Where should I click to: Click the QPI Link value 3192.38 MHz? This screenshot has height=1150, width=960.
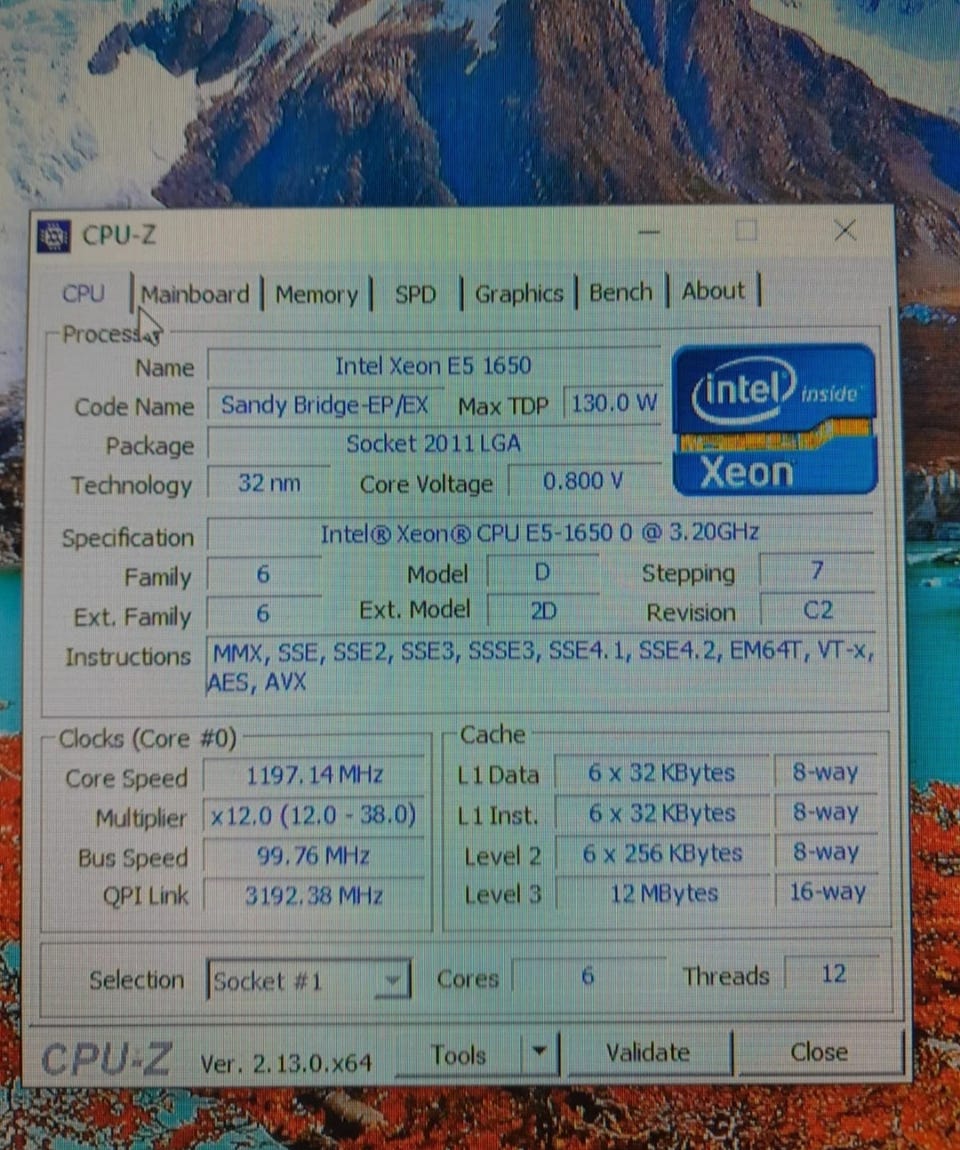(x=314, y=896)
